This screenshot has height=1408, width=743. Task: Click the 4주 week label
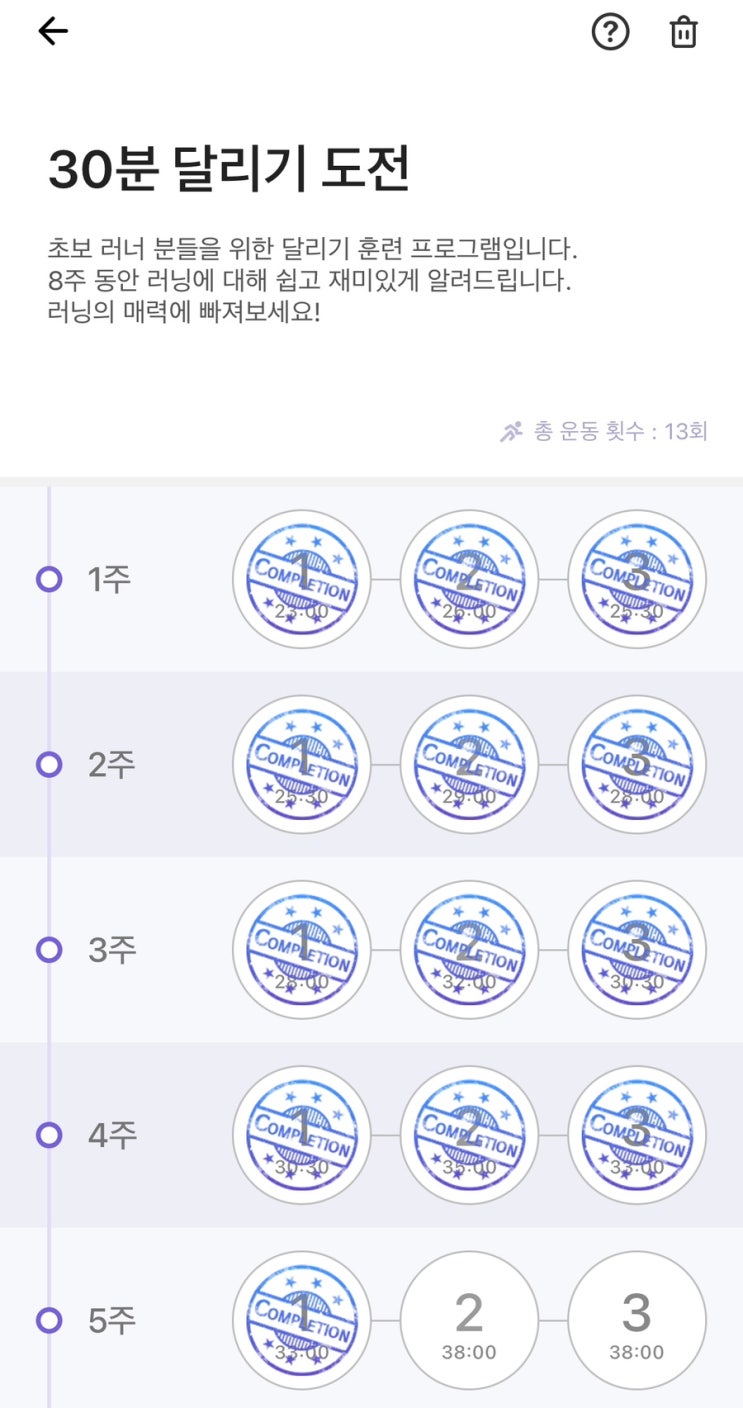pyautogui.click(x=112, y=1135)
